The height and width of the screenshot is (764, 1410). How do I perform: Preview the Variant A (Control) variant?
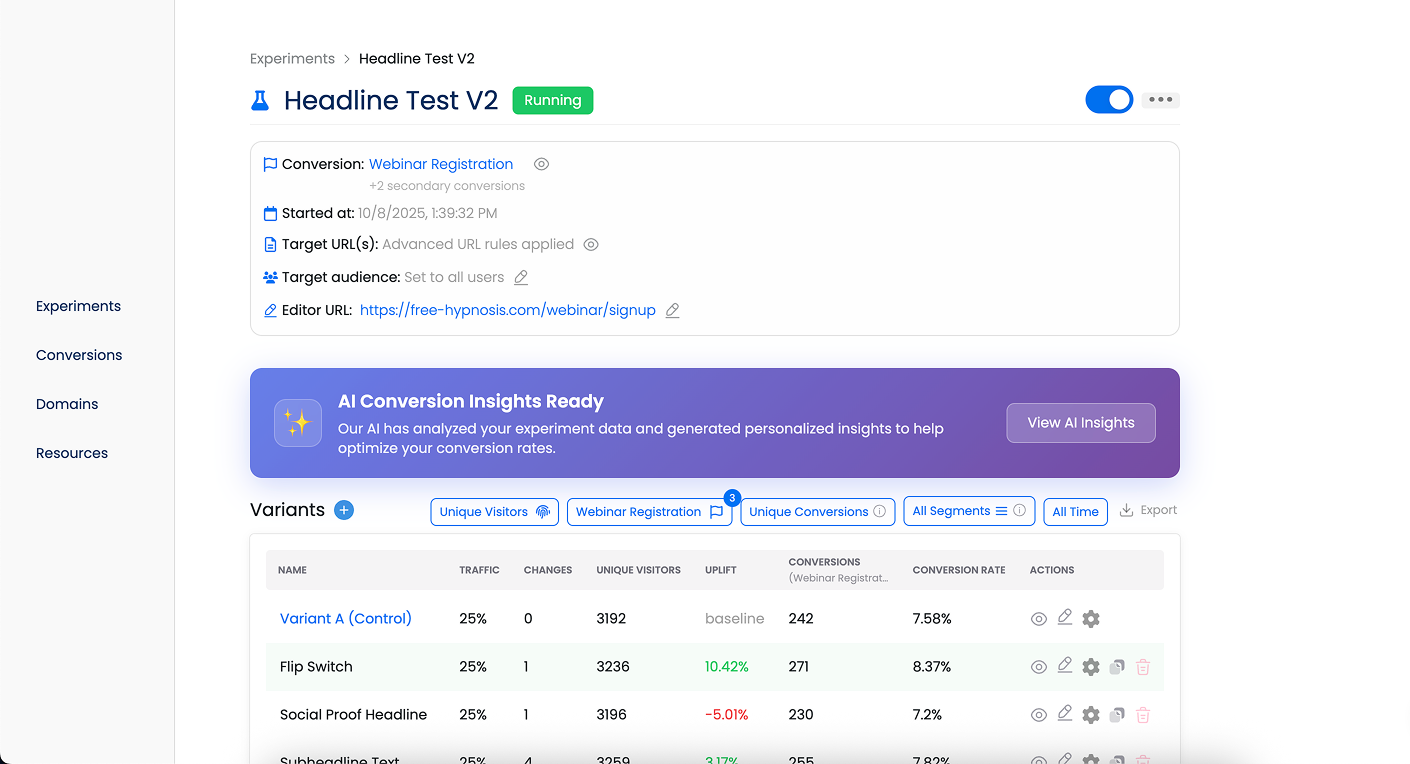click(x=1038, y=618)
